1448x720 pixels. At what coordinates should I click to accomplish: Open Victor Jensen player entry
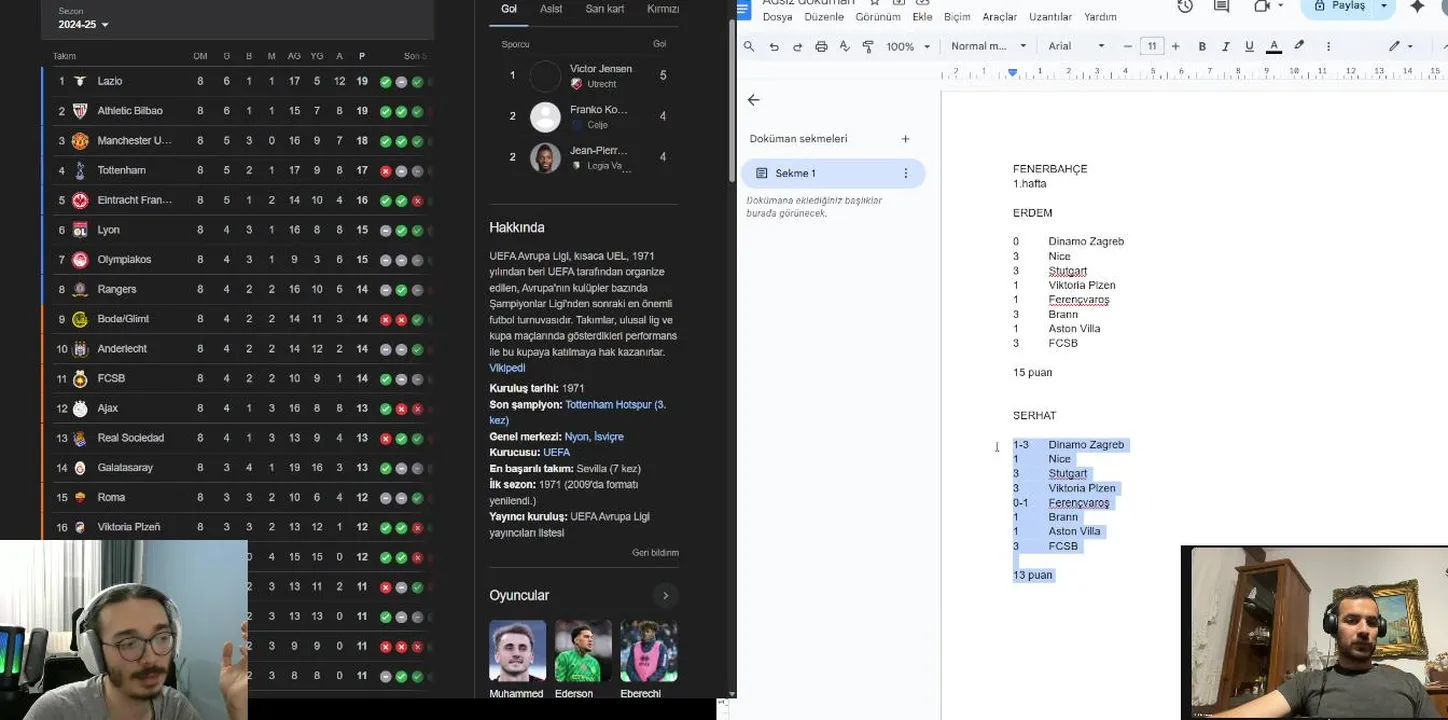pyautogui.click(x=584, y=76)
